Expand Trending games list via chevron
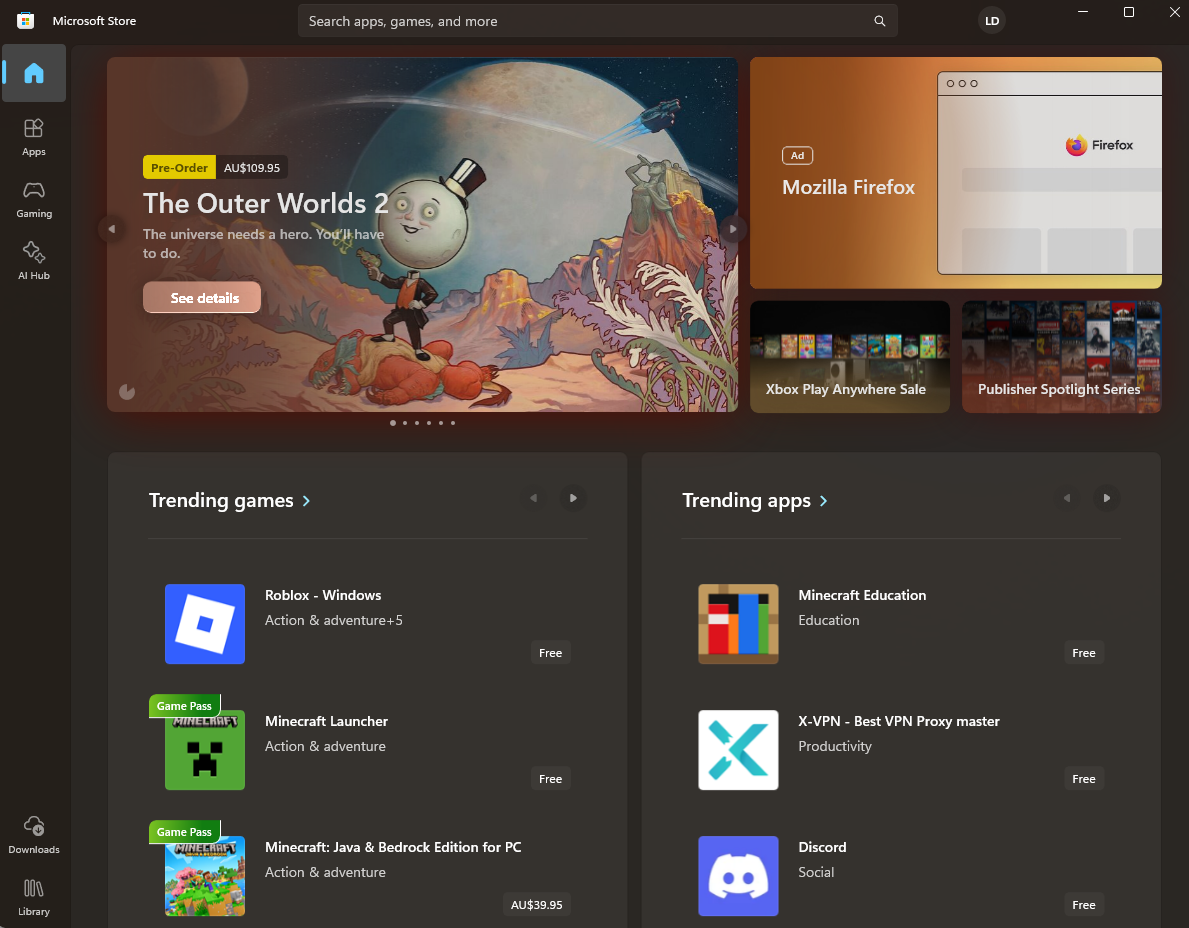 point(306,501)
